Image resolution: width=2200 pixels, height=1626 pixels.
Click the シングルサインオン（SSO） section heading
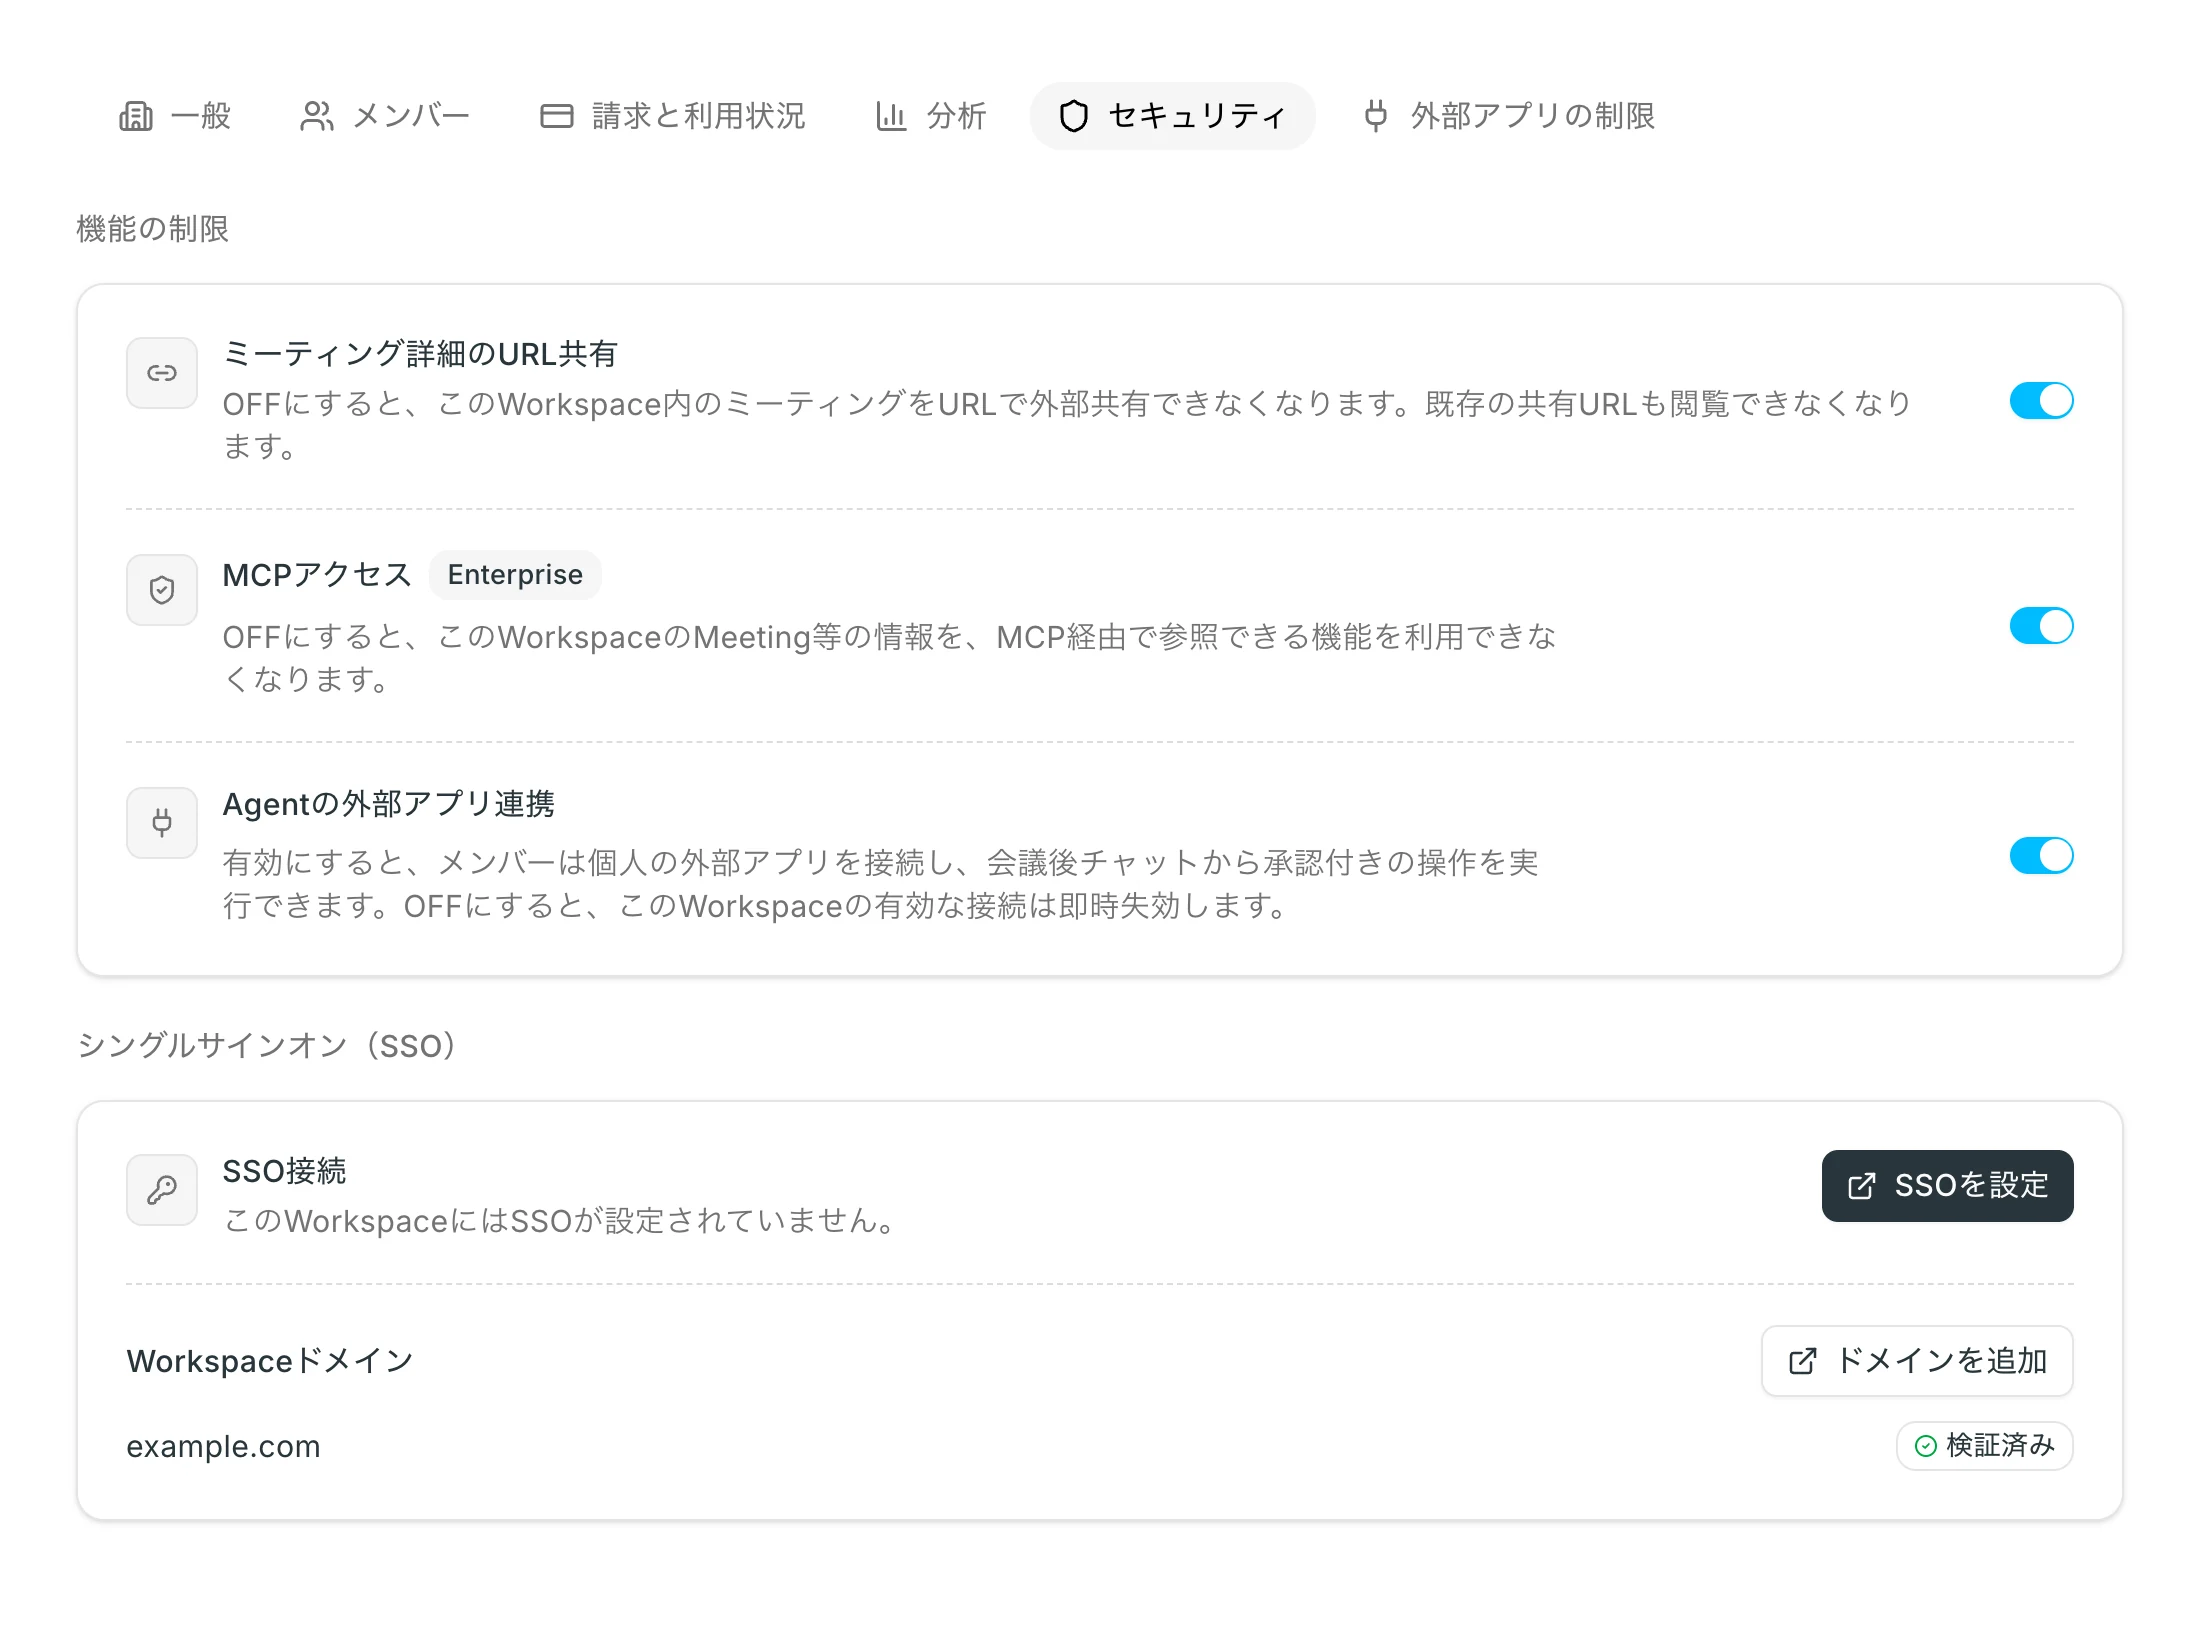point(267,1046)
